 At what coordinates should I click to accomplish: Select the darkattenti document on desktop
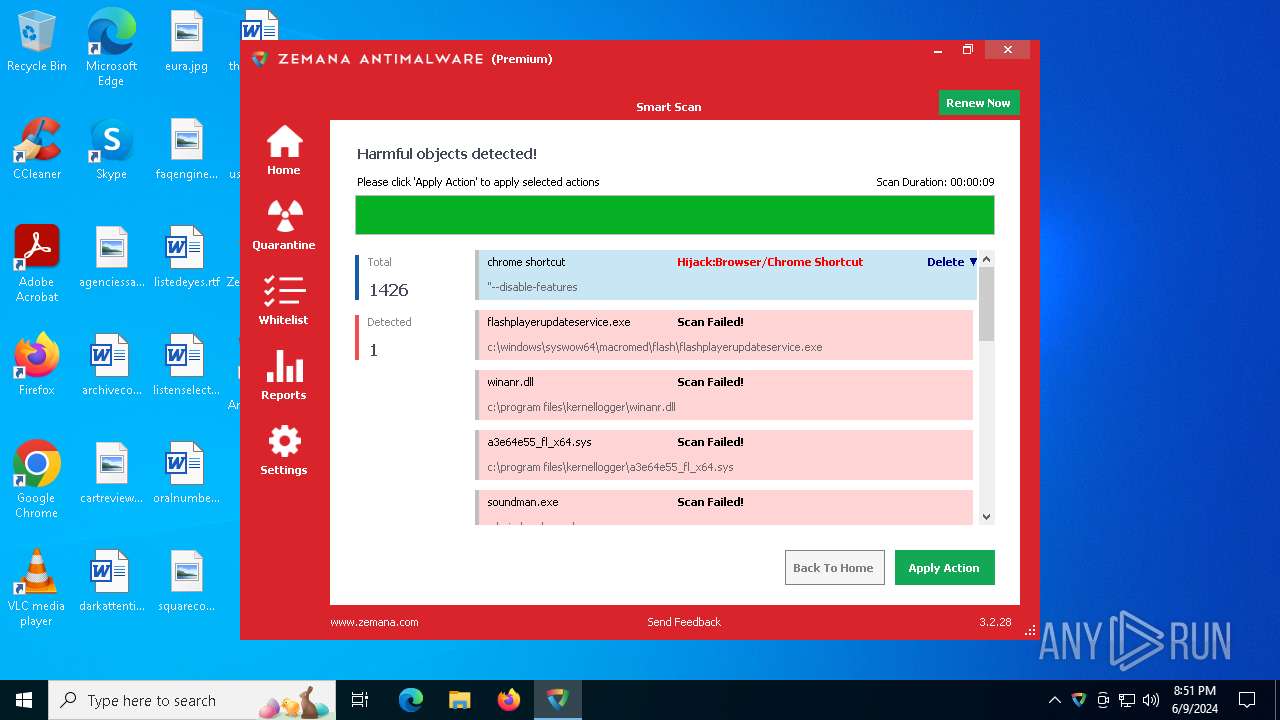pyautogui.click(x=111, y=582)
